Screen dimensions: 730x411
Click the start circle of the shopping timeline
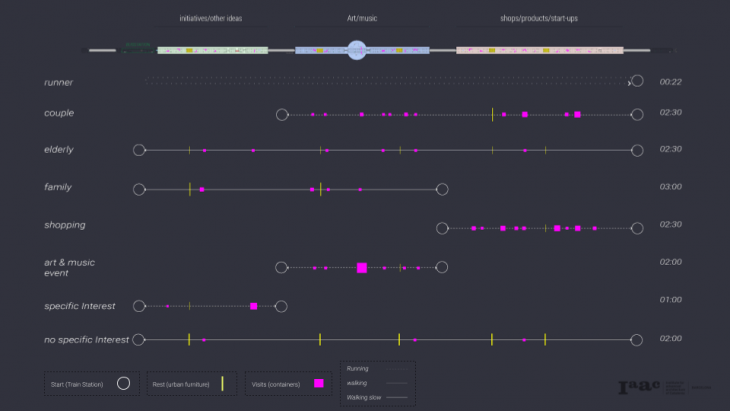click(x=442, y=228)
